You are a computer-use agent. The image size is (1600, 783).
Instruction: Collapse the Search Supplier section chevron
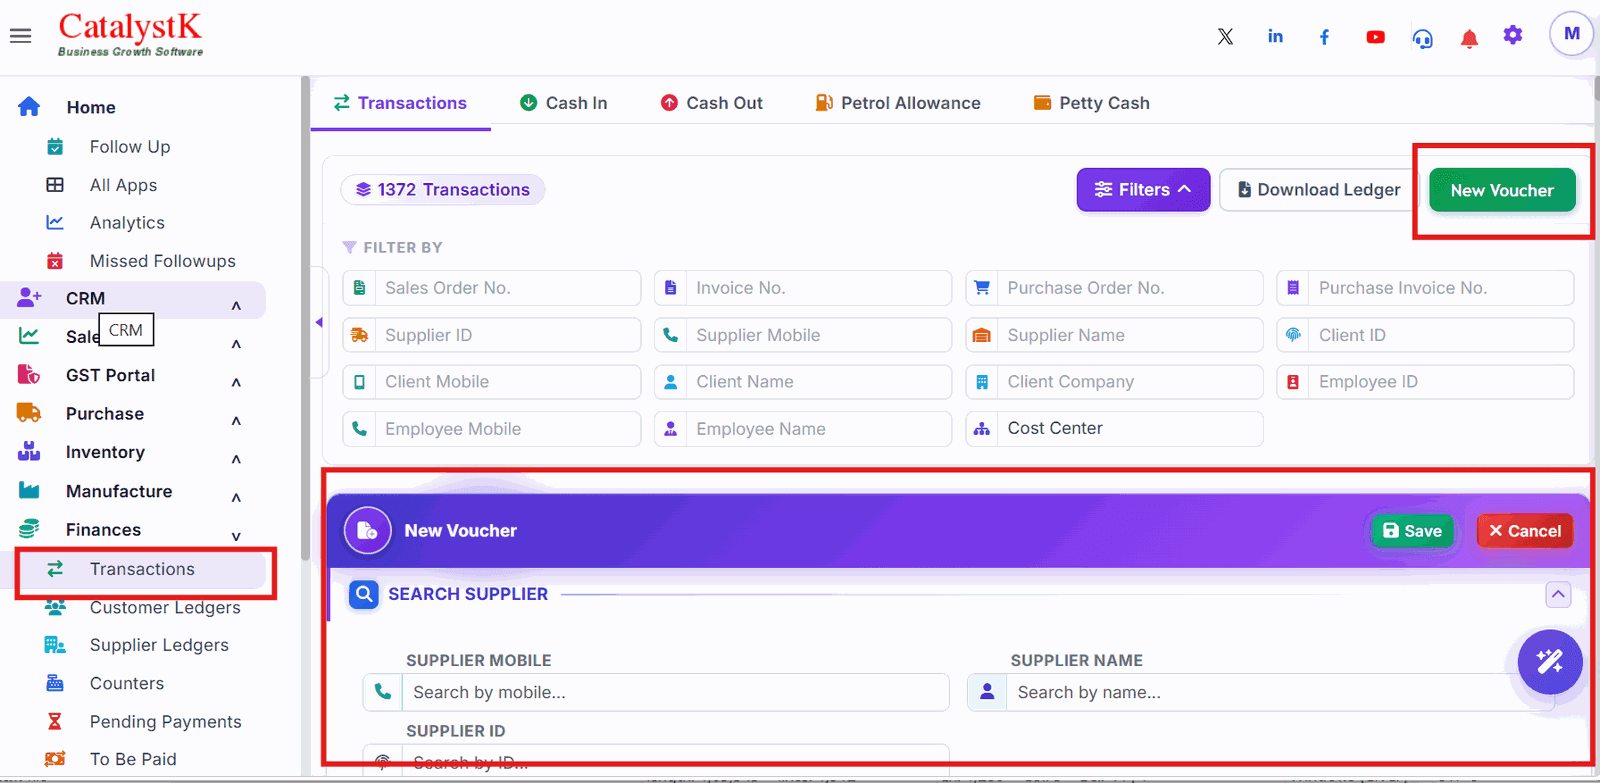1558,594
